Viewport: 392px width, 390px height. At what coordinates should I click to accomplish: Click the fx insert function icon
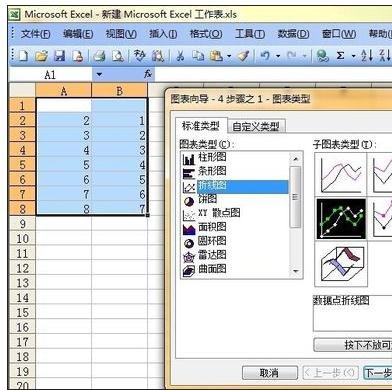(x=148, y=74)
